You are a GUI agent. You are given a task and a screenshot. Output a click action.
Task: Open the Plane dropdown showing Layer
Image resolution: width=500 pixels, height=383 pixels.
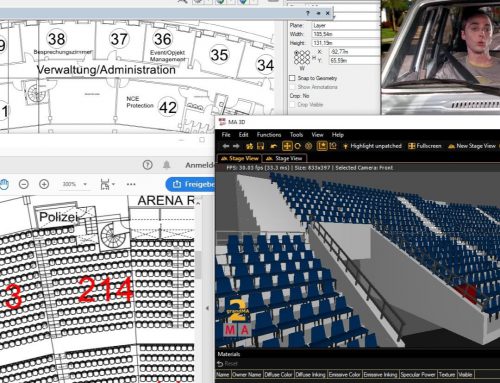click(x=346, y=25)
